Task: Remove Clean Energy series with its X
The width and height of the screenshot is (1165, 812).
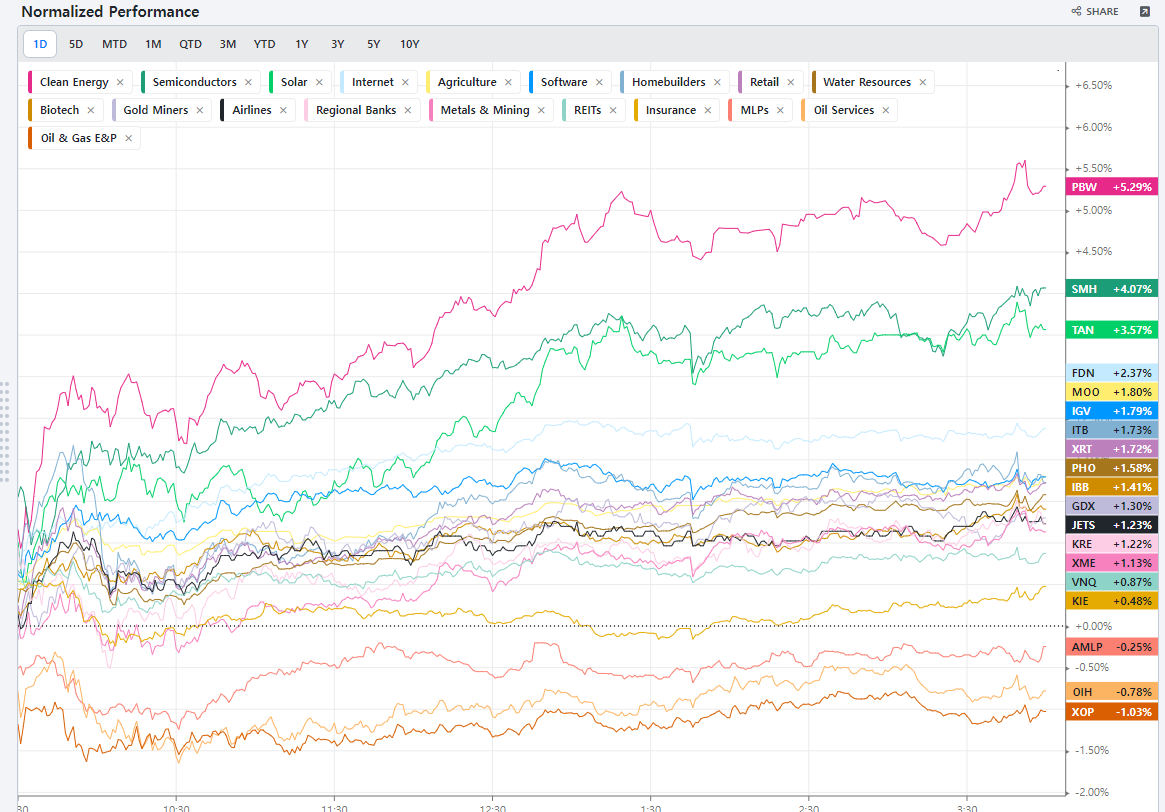Action: [x=120, y=83]
